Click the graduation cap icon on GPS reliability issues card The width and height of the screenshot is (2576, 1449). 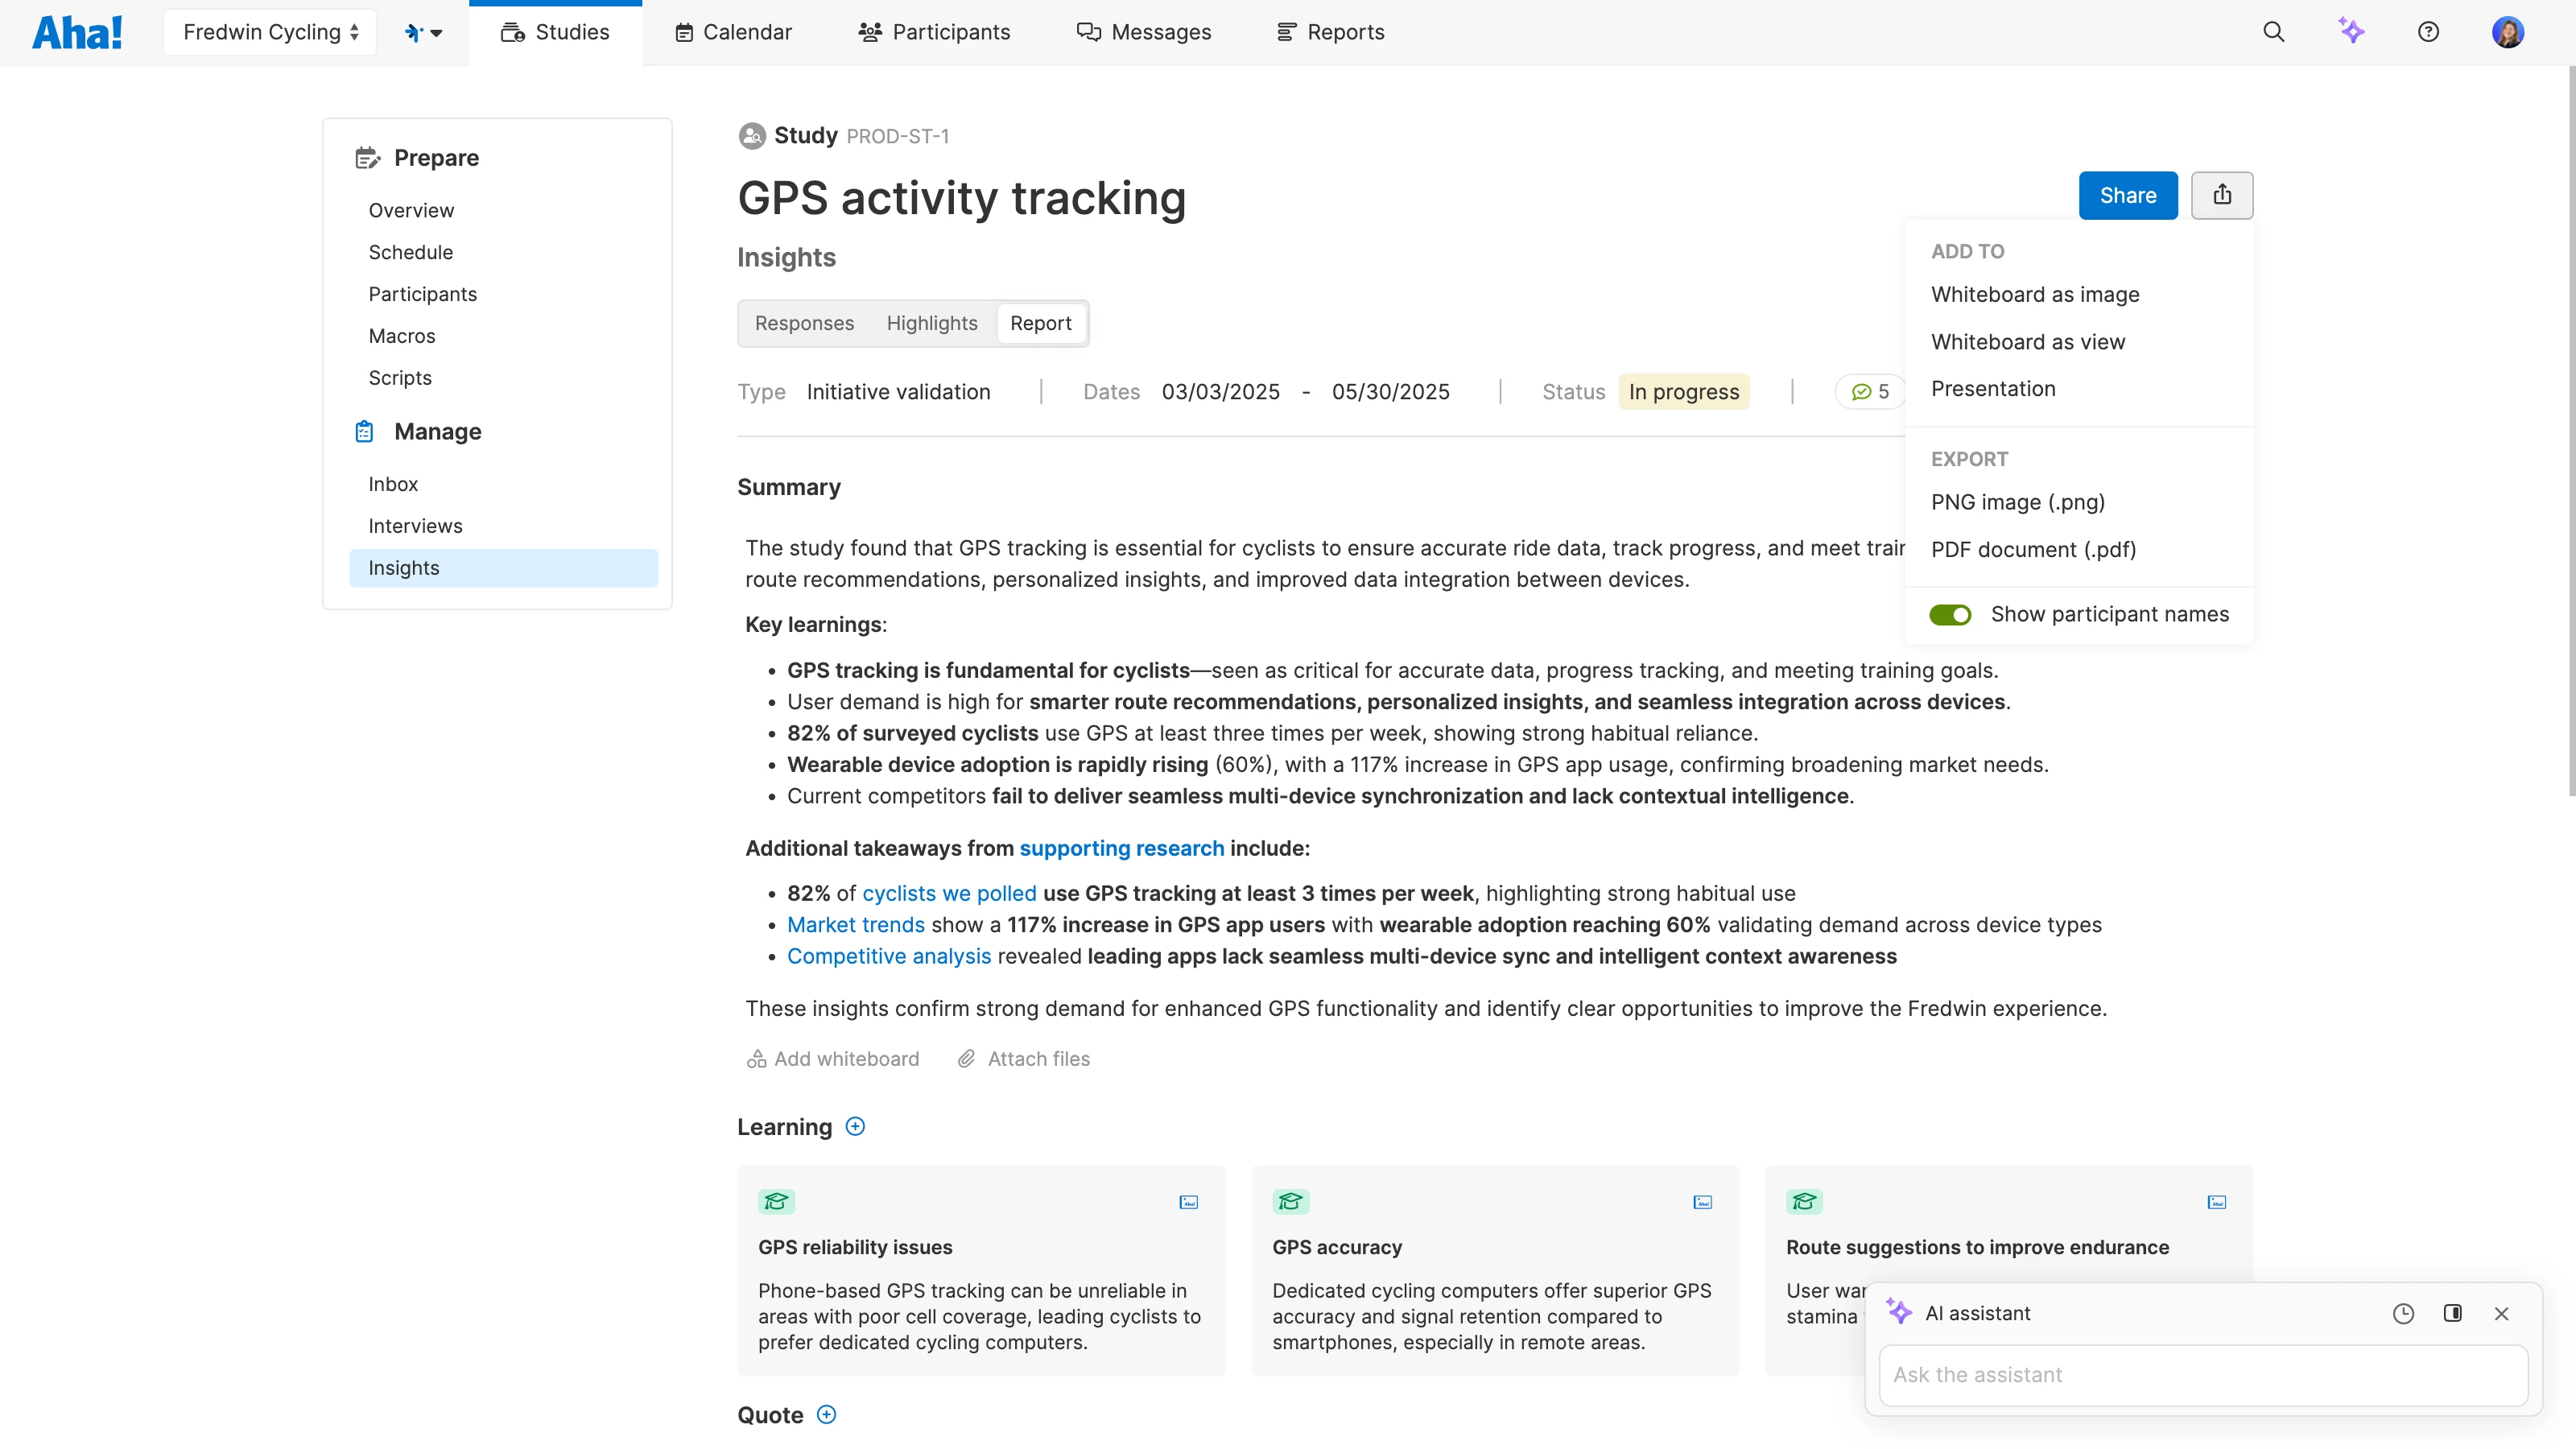coord(776,1201)
